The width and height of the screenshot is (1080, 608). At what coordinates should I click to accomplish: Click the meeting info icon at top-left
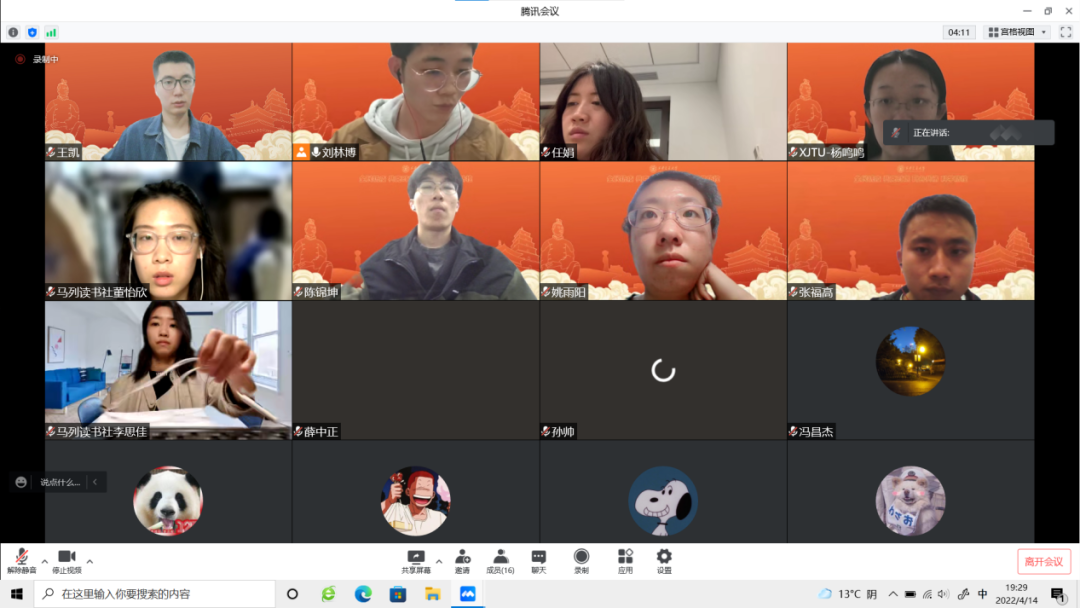[13, 32]
